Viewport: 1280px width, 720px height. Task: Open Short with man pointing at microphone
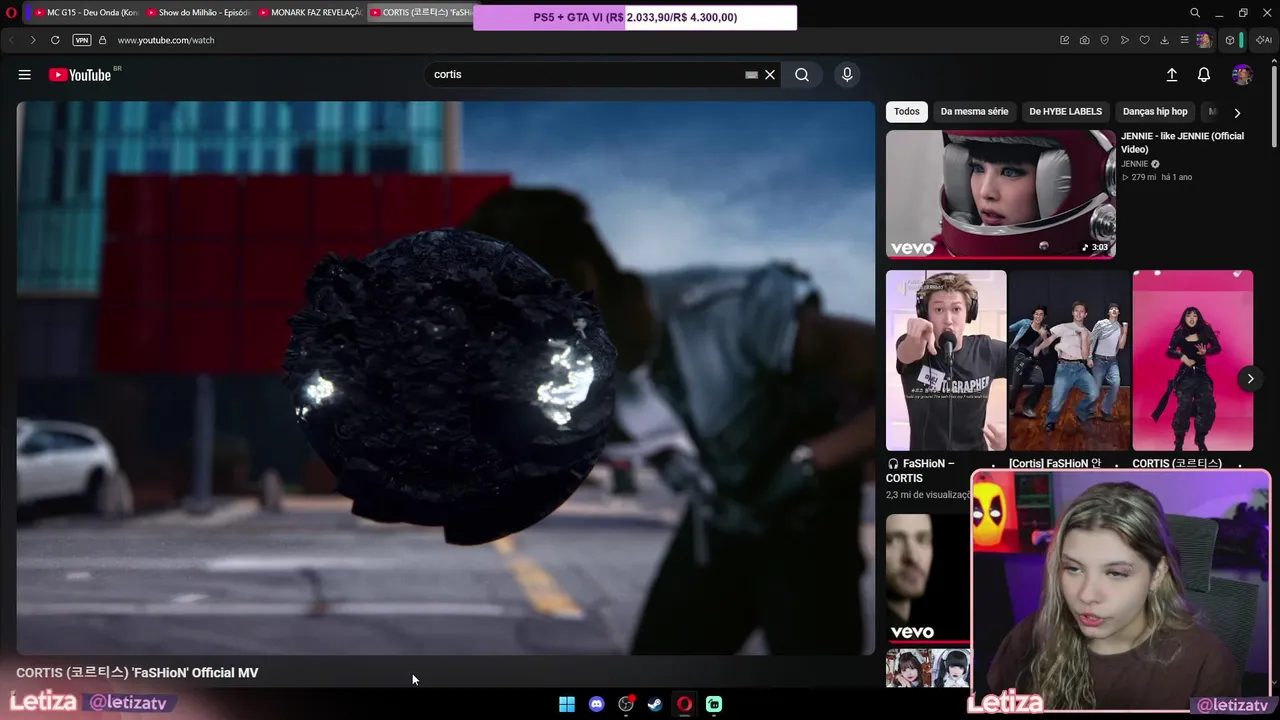pos(946,360)
